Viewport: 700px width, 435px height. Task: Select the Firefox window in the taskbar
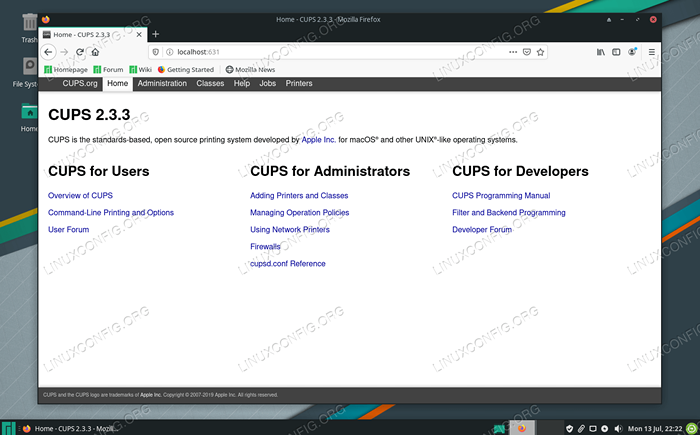68,428
